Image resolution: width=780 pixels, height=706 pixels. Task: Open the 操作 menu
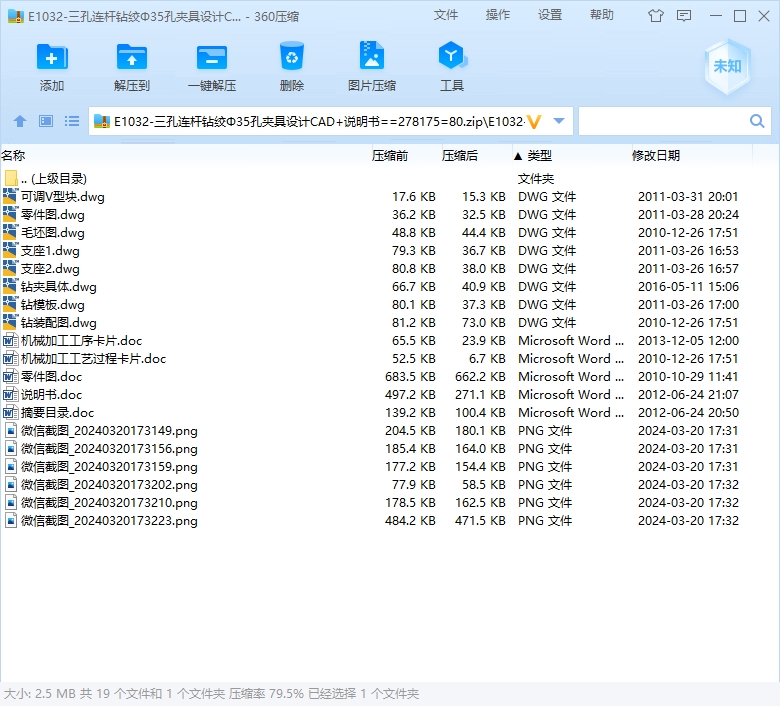497,15
